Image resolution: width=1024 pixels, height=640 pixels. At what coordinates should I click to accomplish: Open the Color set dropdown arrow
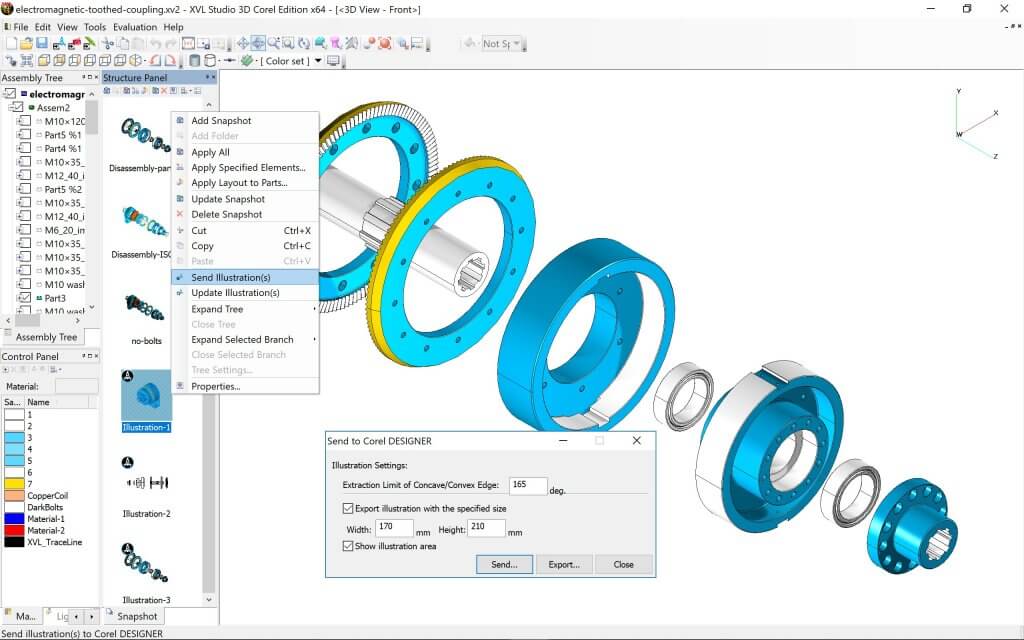coord(318,61)
